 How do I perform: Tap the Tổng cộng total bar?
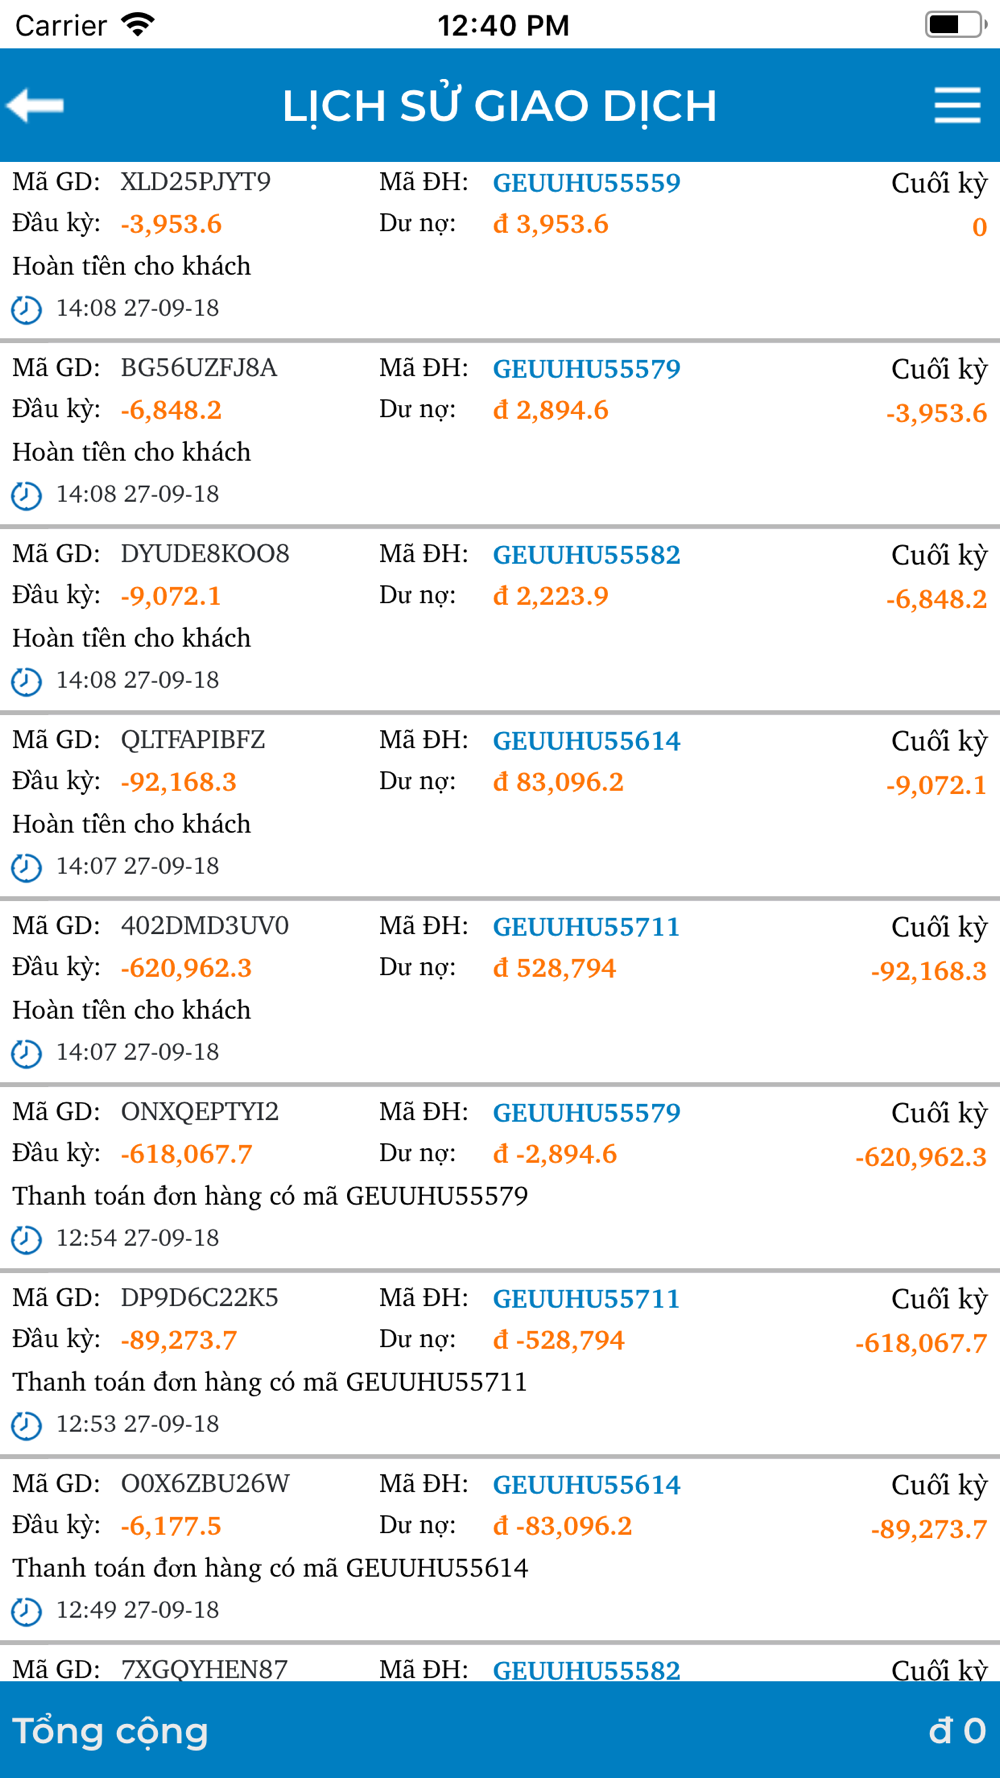[500, 1730]
